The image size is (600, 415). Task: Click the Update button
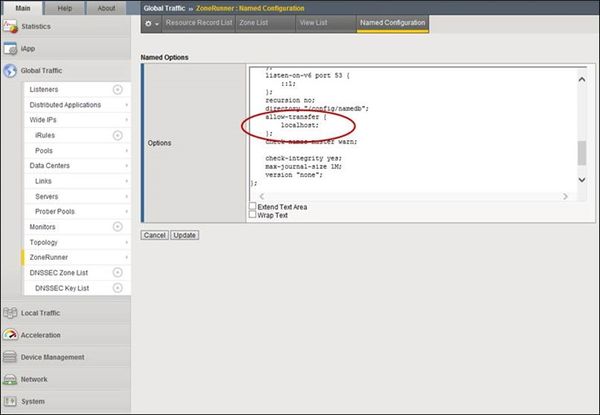(184, 235)
